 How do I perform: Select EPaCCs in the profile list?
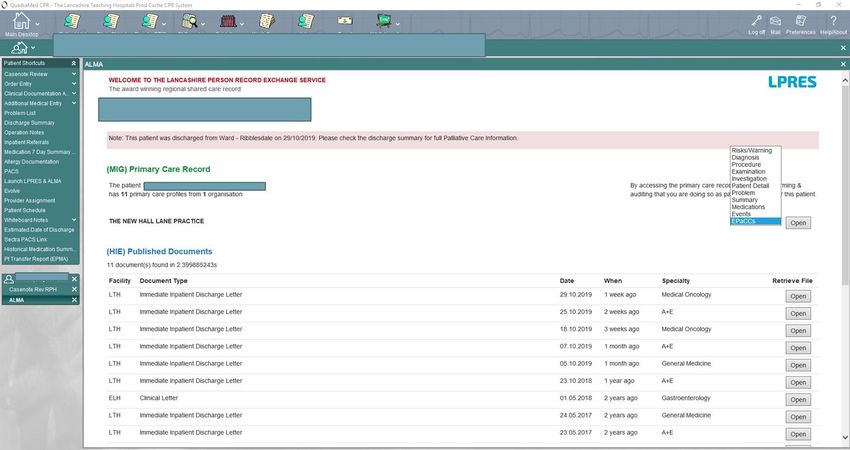tap(755, 221)
